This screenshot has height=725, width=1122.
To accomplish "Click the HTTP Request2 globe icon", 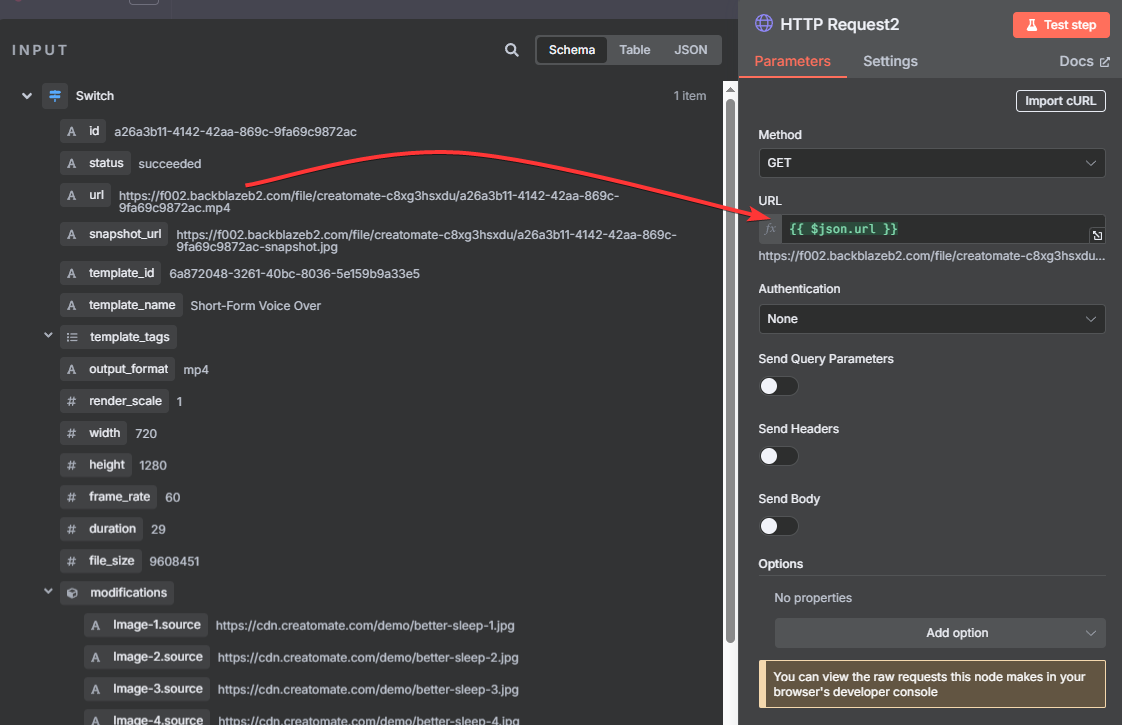I will click(x=764, y=24).
